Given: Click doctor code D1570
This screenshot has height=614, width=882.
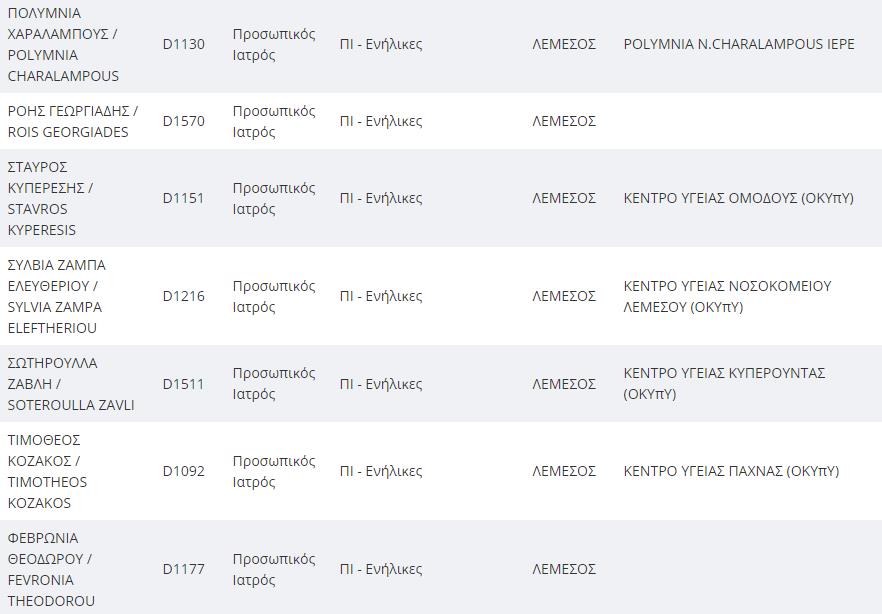Looking at the screenshot, I should pos(183,121).
